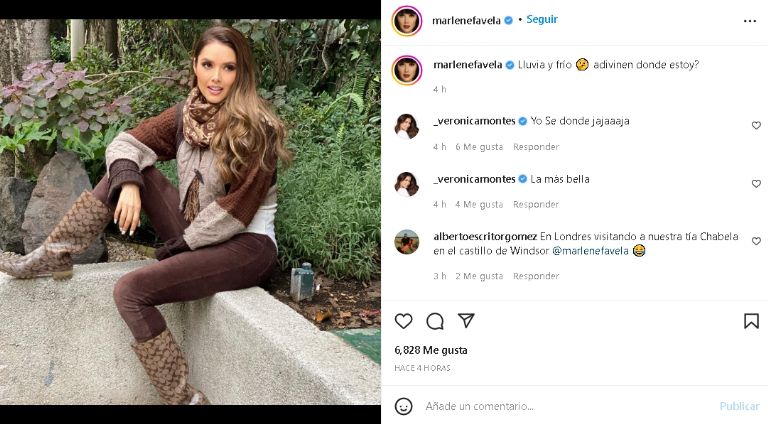Screen dimensions: 768x424
Task: Save post with the bookmark icon
Action: pyautogui.click(x=751, y=321)
